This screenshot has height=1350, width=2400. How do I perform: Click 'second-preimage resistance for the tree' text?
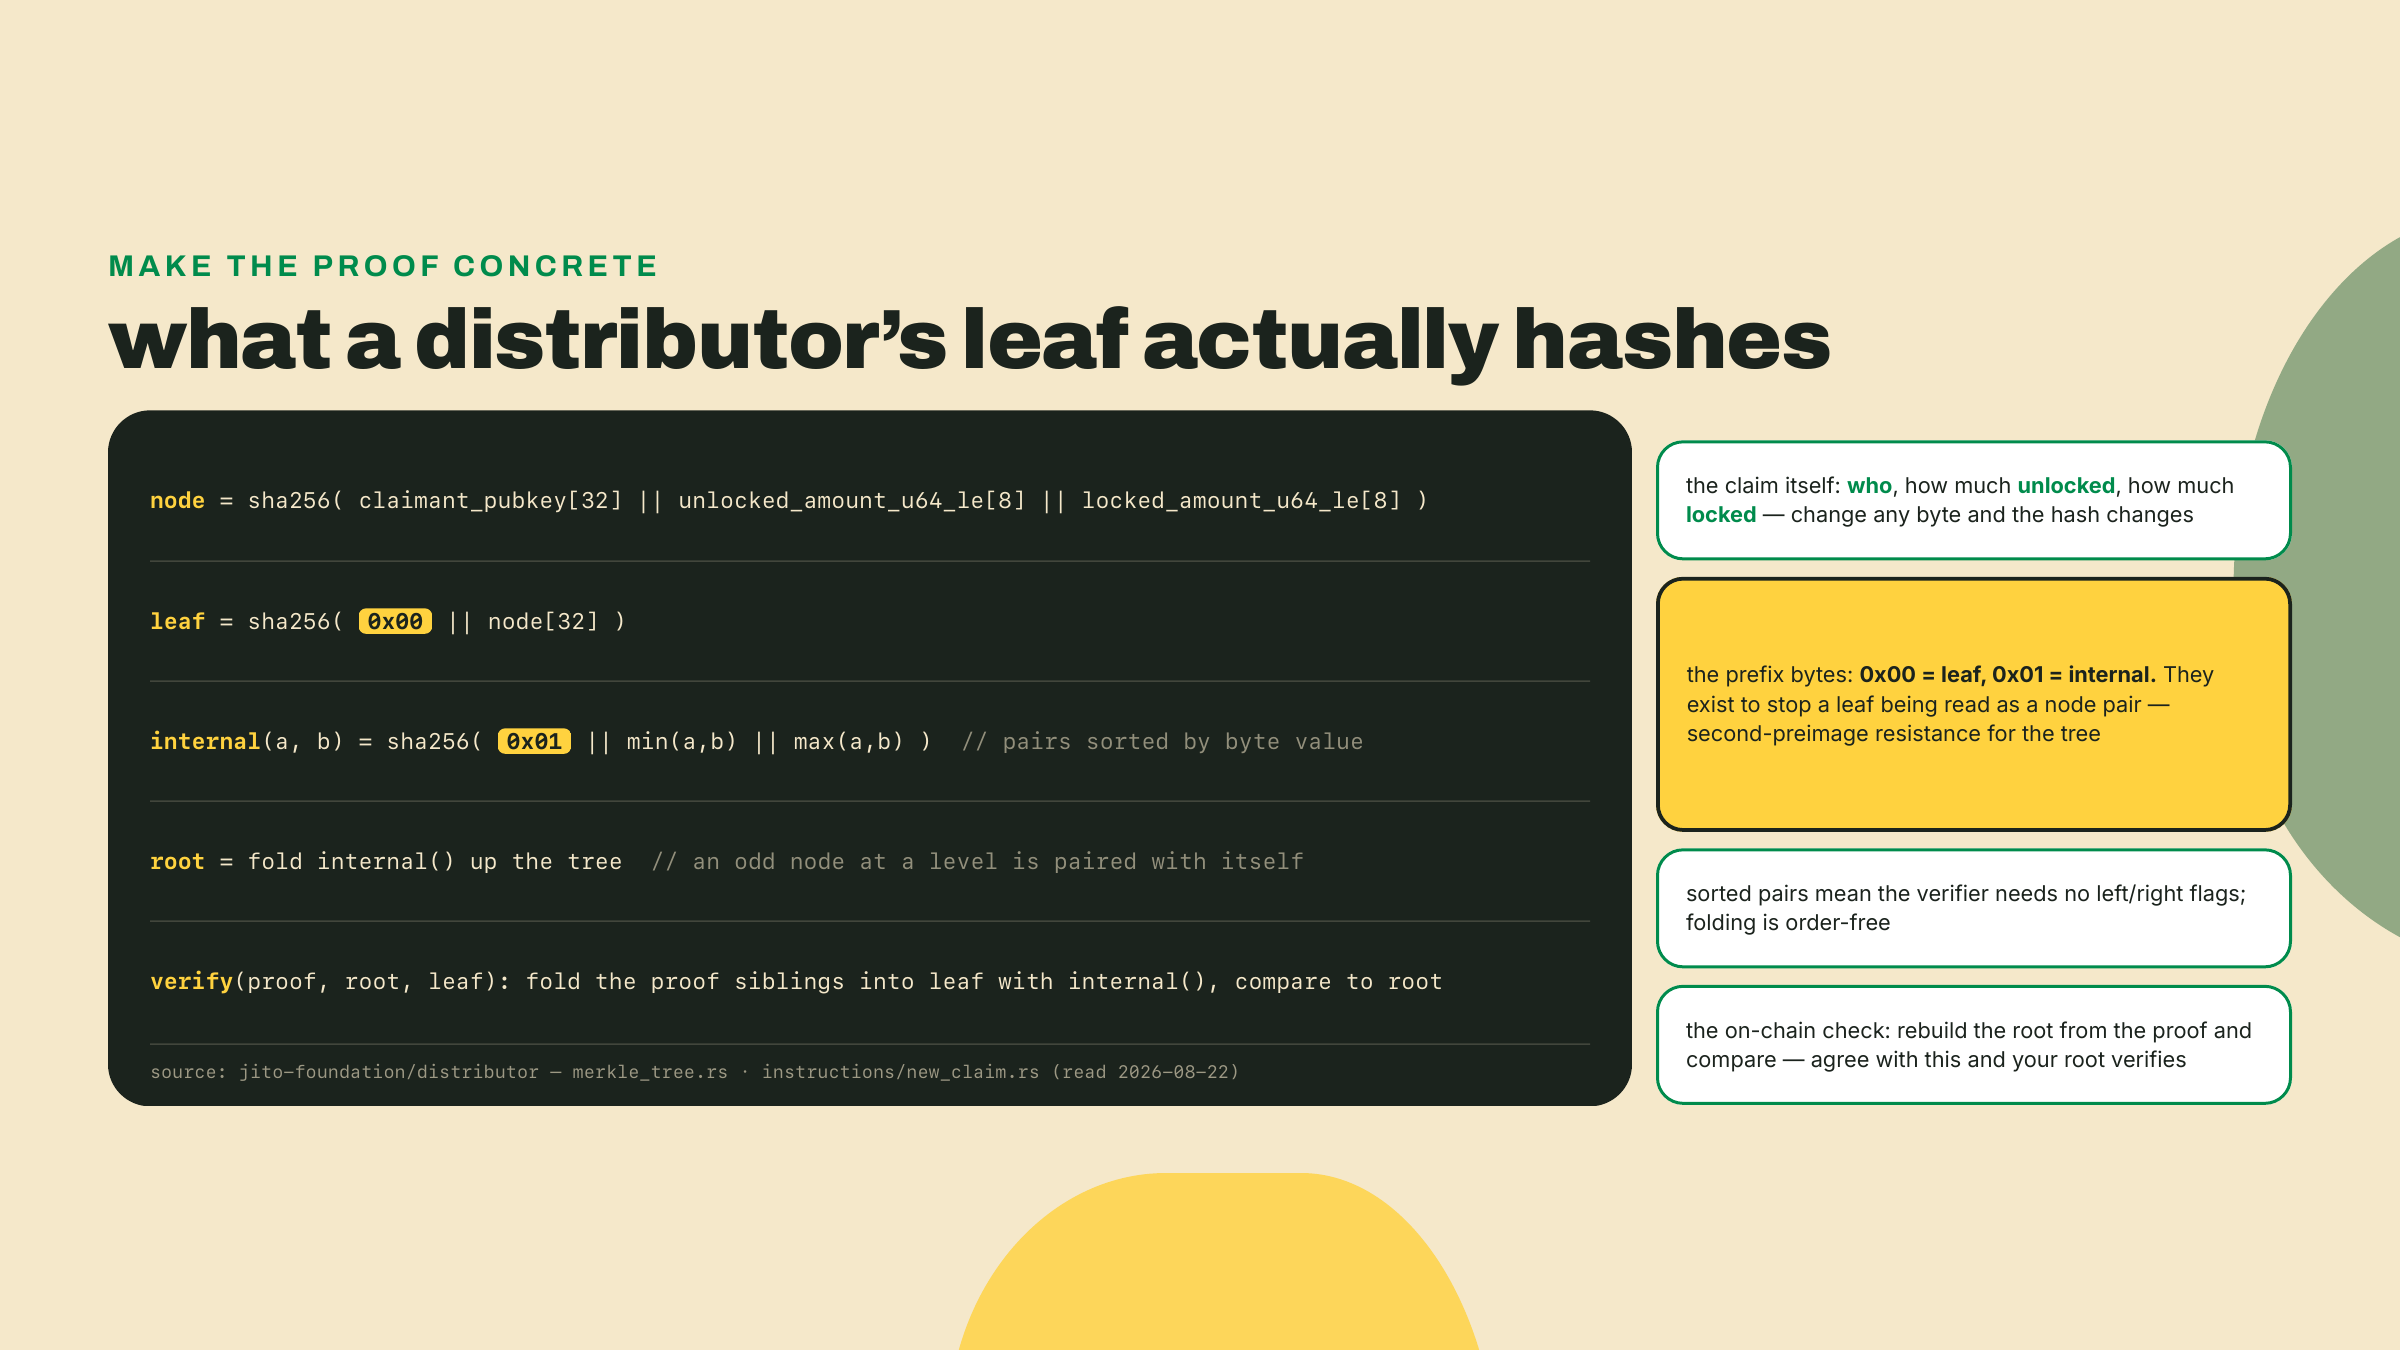(x=1893, y=734)
